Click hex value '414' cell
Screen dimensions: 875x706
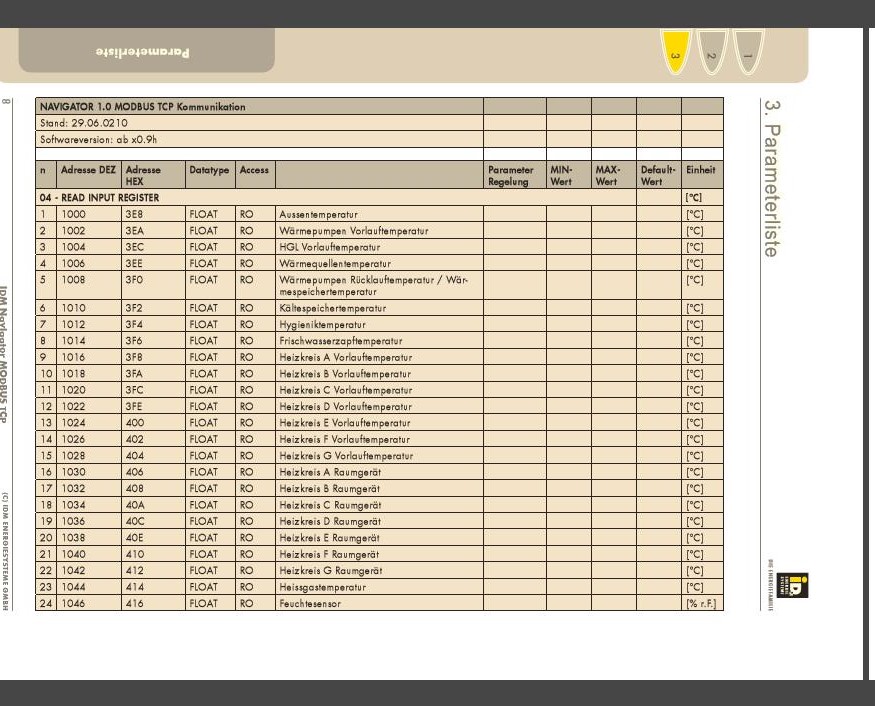[153, 587]
